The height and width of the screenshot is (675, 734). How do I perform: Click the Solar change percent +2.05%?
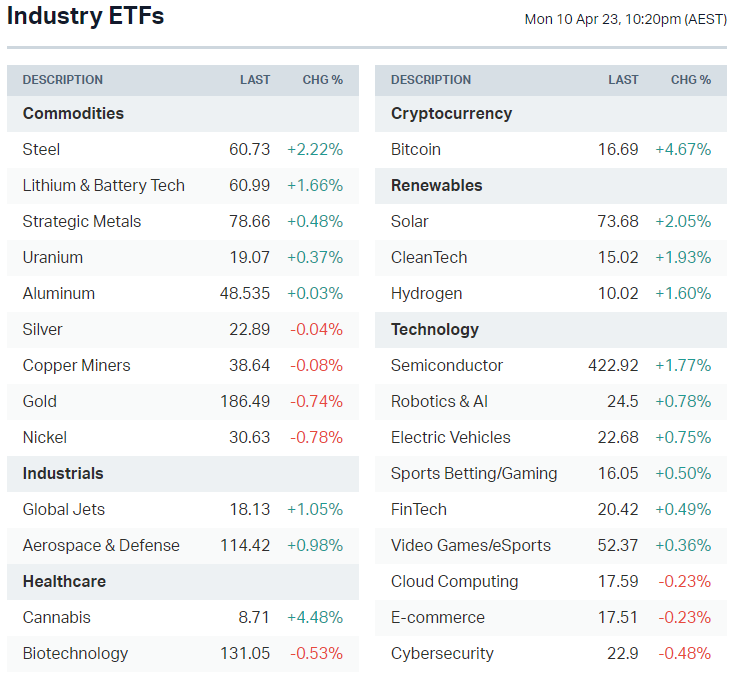tap(683, 221)
